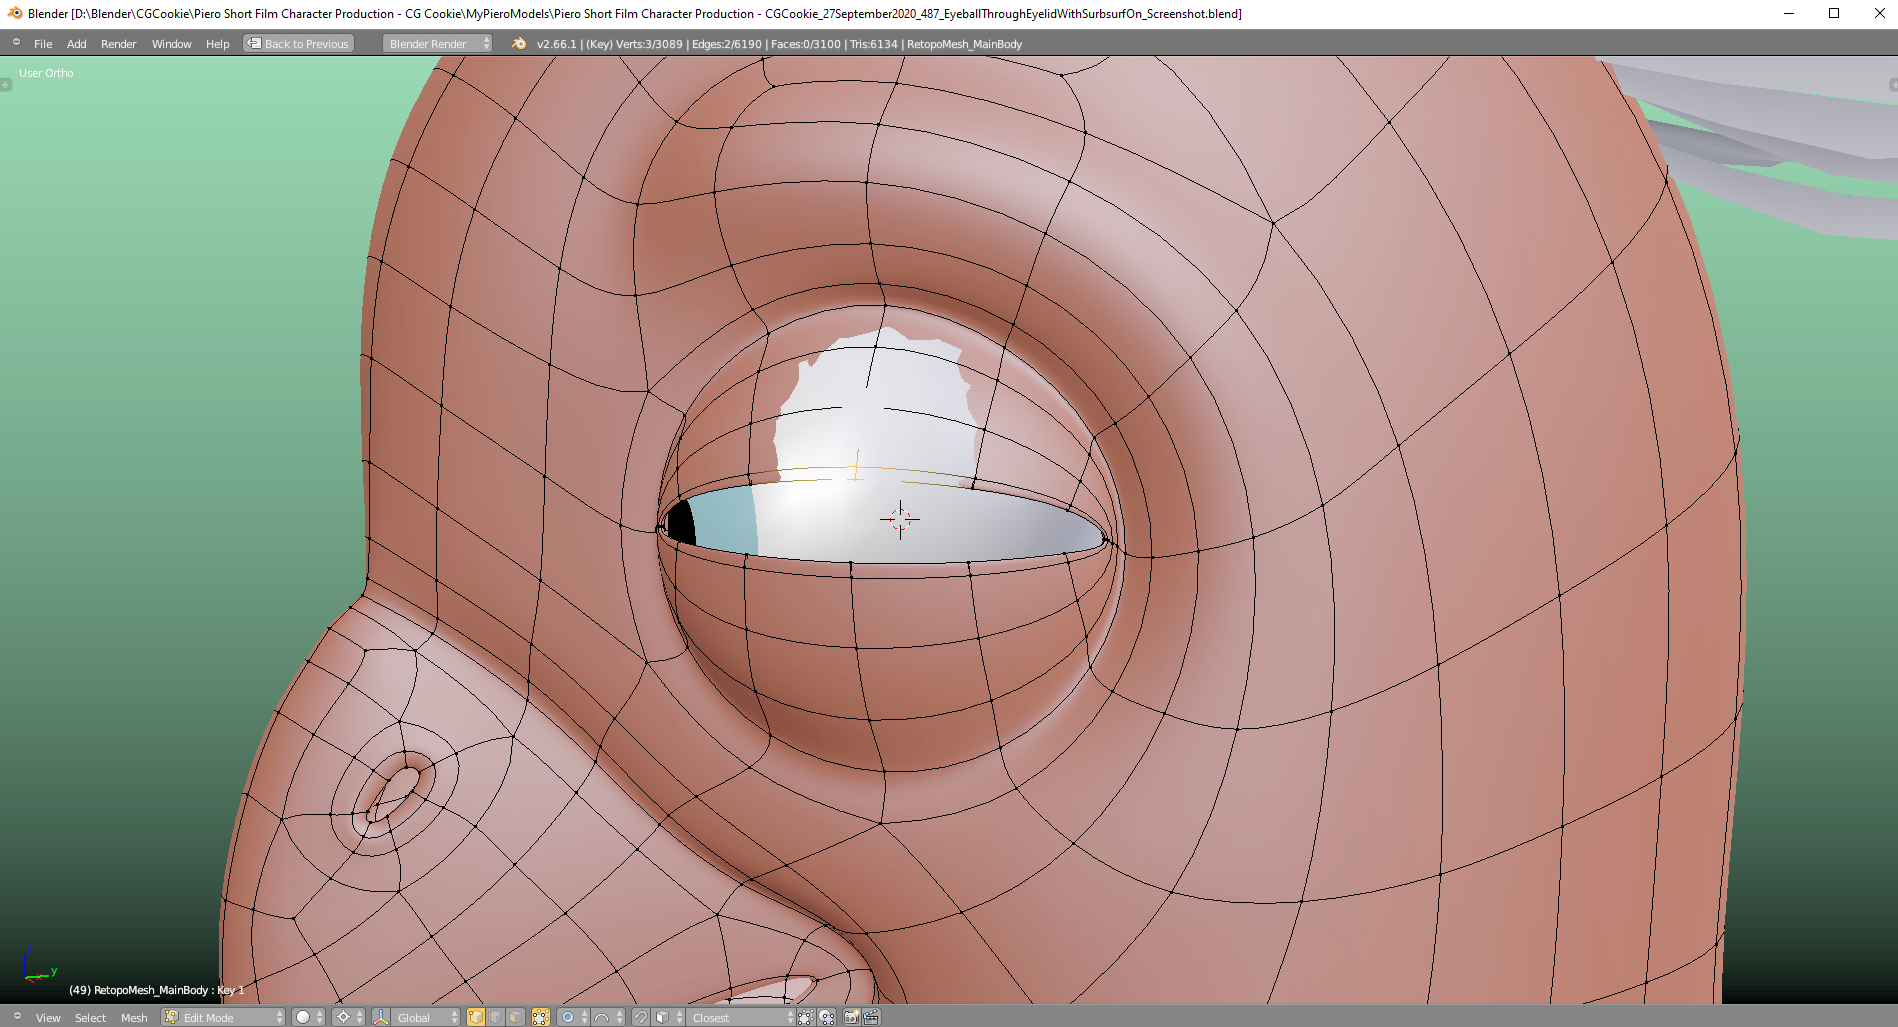
Task: Open the proportional editing dropdown
Action: pyautogui.click(x=573, y=1017)
